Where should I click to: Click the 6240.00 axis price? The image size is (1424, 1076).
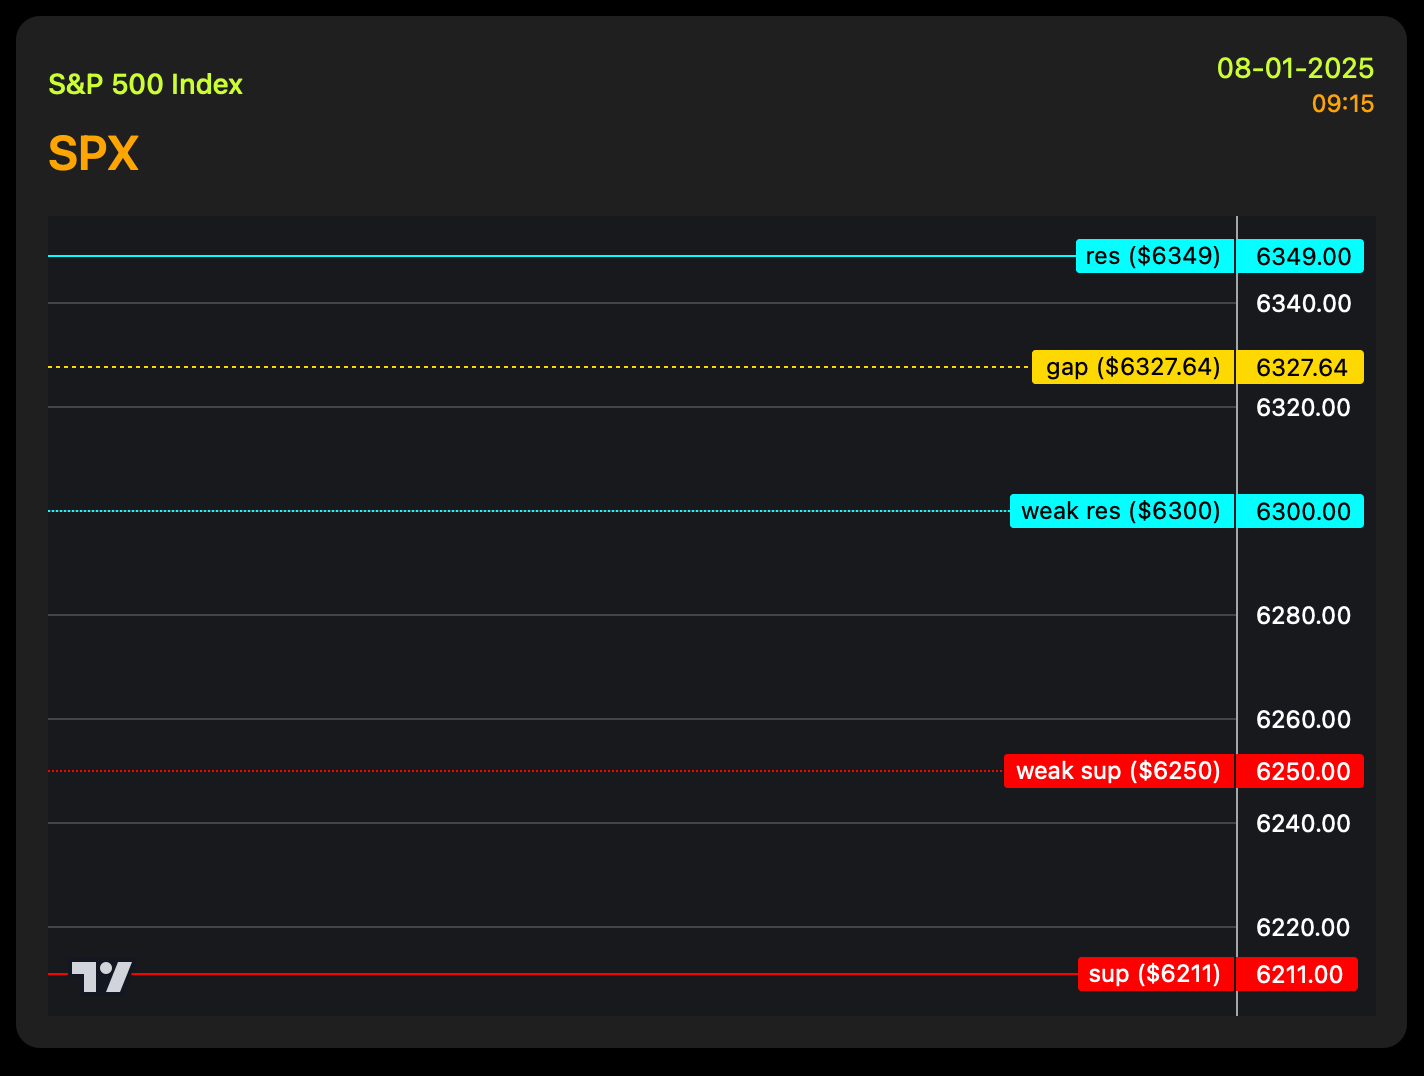(x=1303, y=824)
